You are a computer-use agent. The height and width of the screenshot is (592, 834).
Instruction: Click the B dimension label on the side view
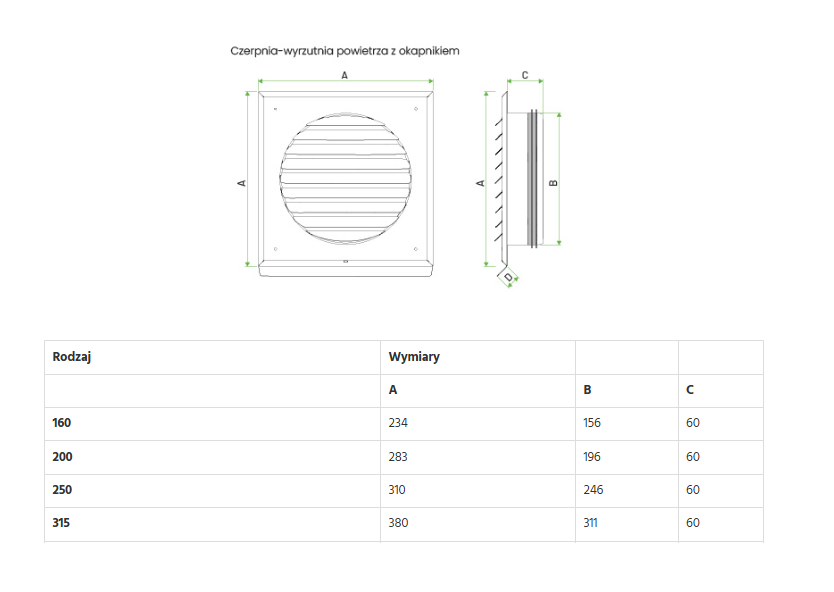point(553,182)
